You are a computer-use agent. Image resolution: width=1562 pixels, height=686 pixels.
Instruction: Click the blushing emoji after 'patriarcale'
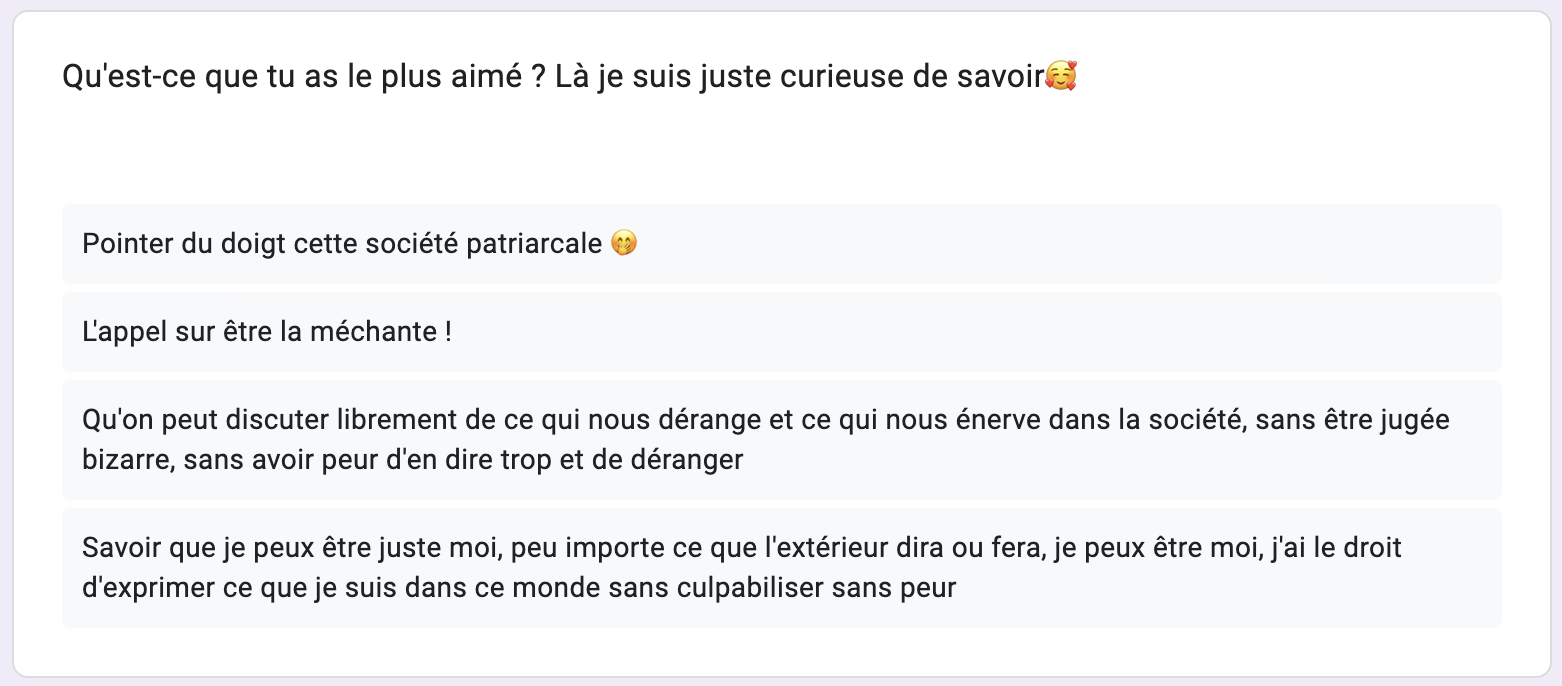point(624,244)
